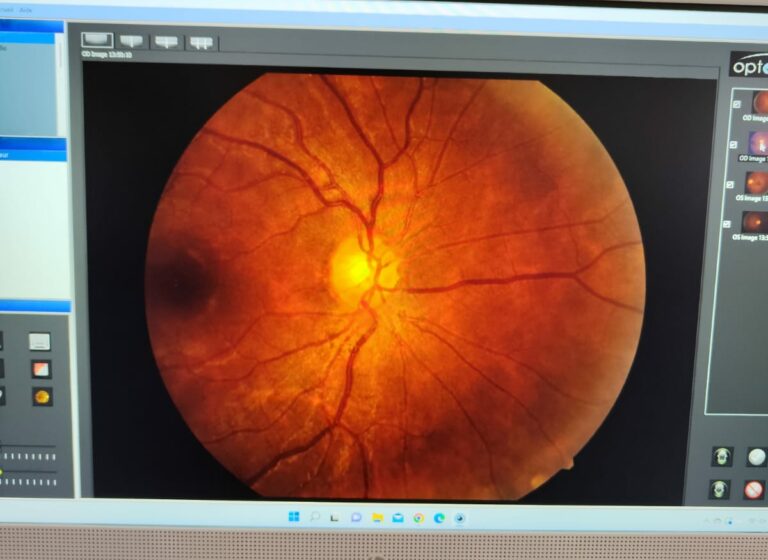Select the first OS image thumbnail

[x=756, y=182]
